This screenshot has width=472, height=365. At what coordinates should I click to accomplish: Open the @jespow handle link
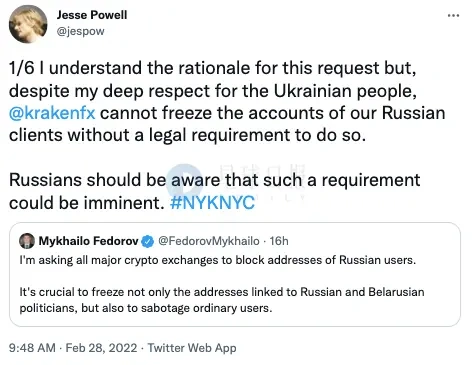pyautogui.click(x=80, y=31)
